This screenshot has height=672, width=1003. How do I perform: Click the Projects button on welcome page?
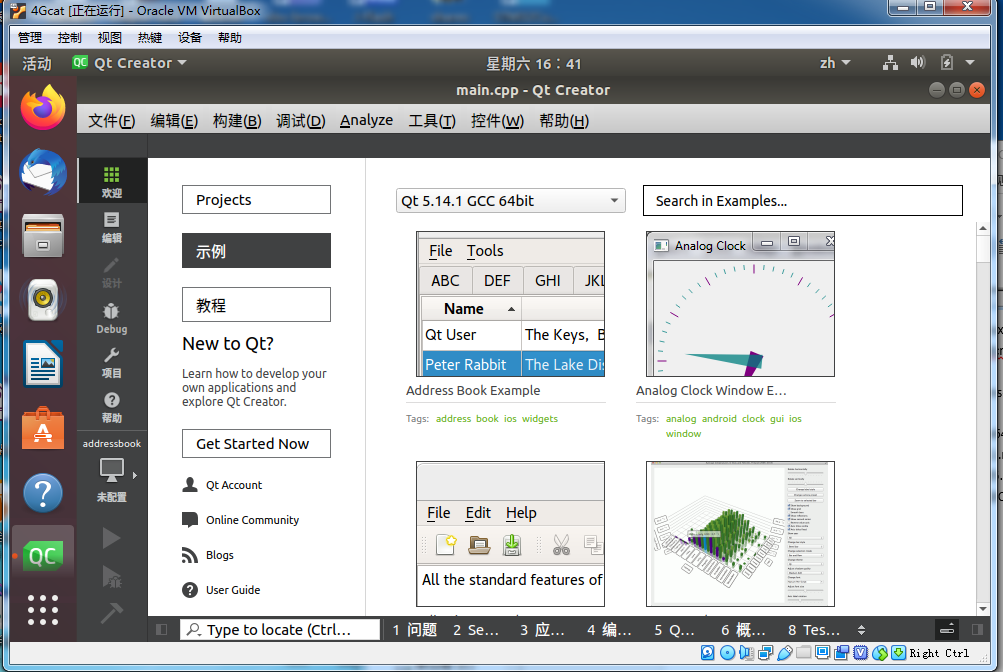(x=257, y=199)
